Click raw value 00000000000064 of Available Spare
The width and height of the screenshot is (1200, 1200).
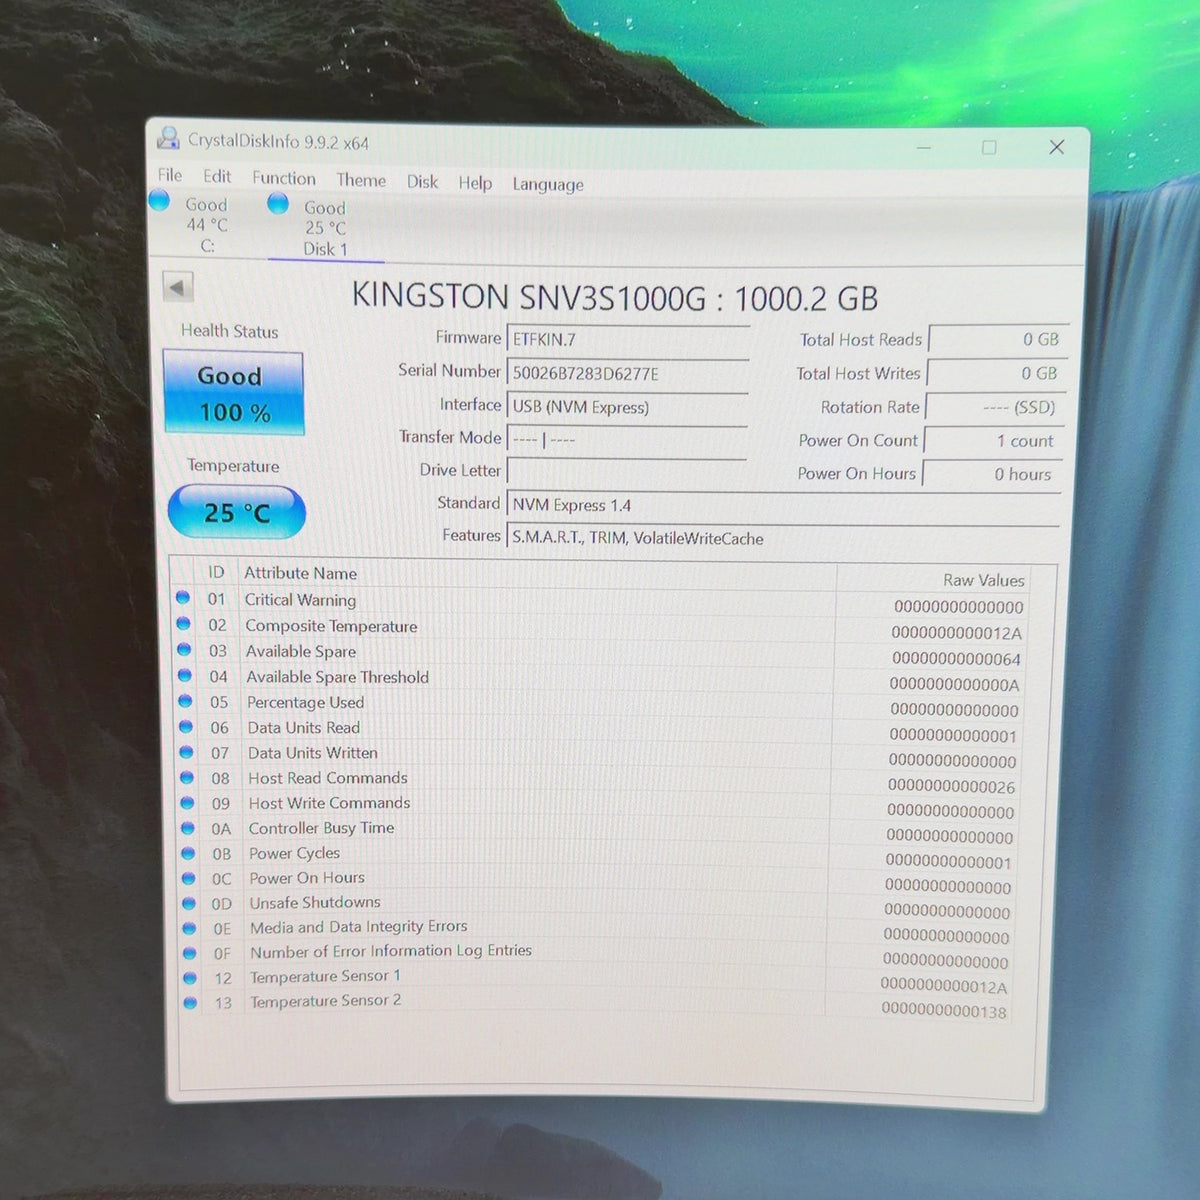coord(956,659)
